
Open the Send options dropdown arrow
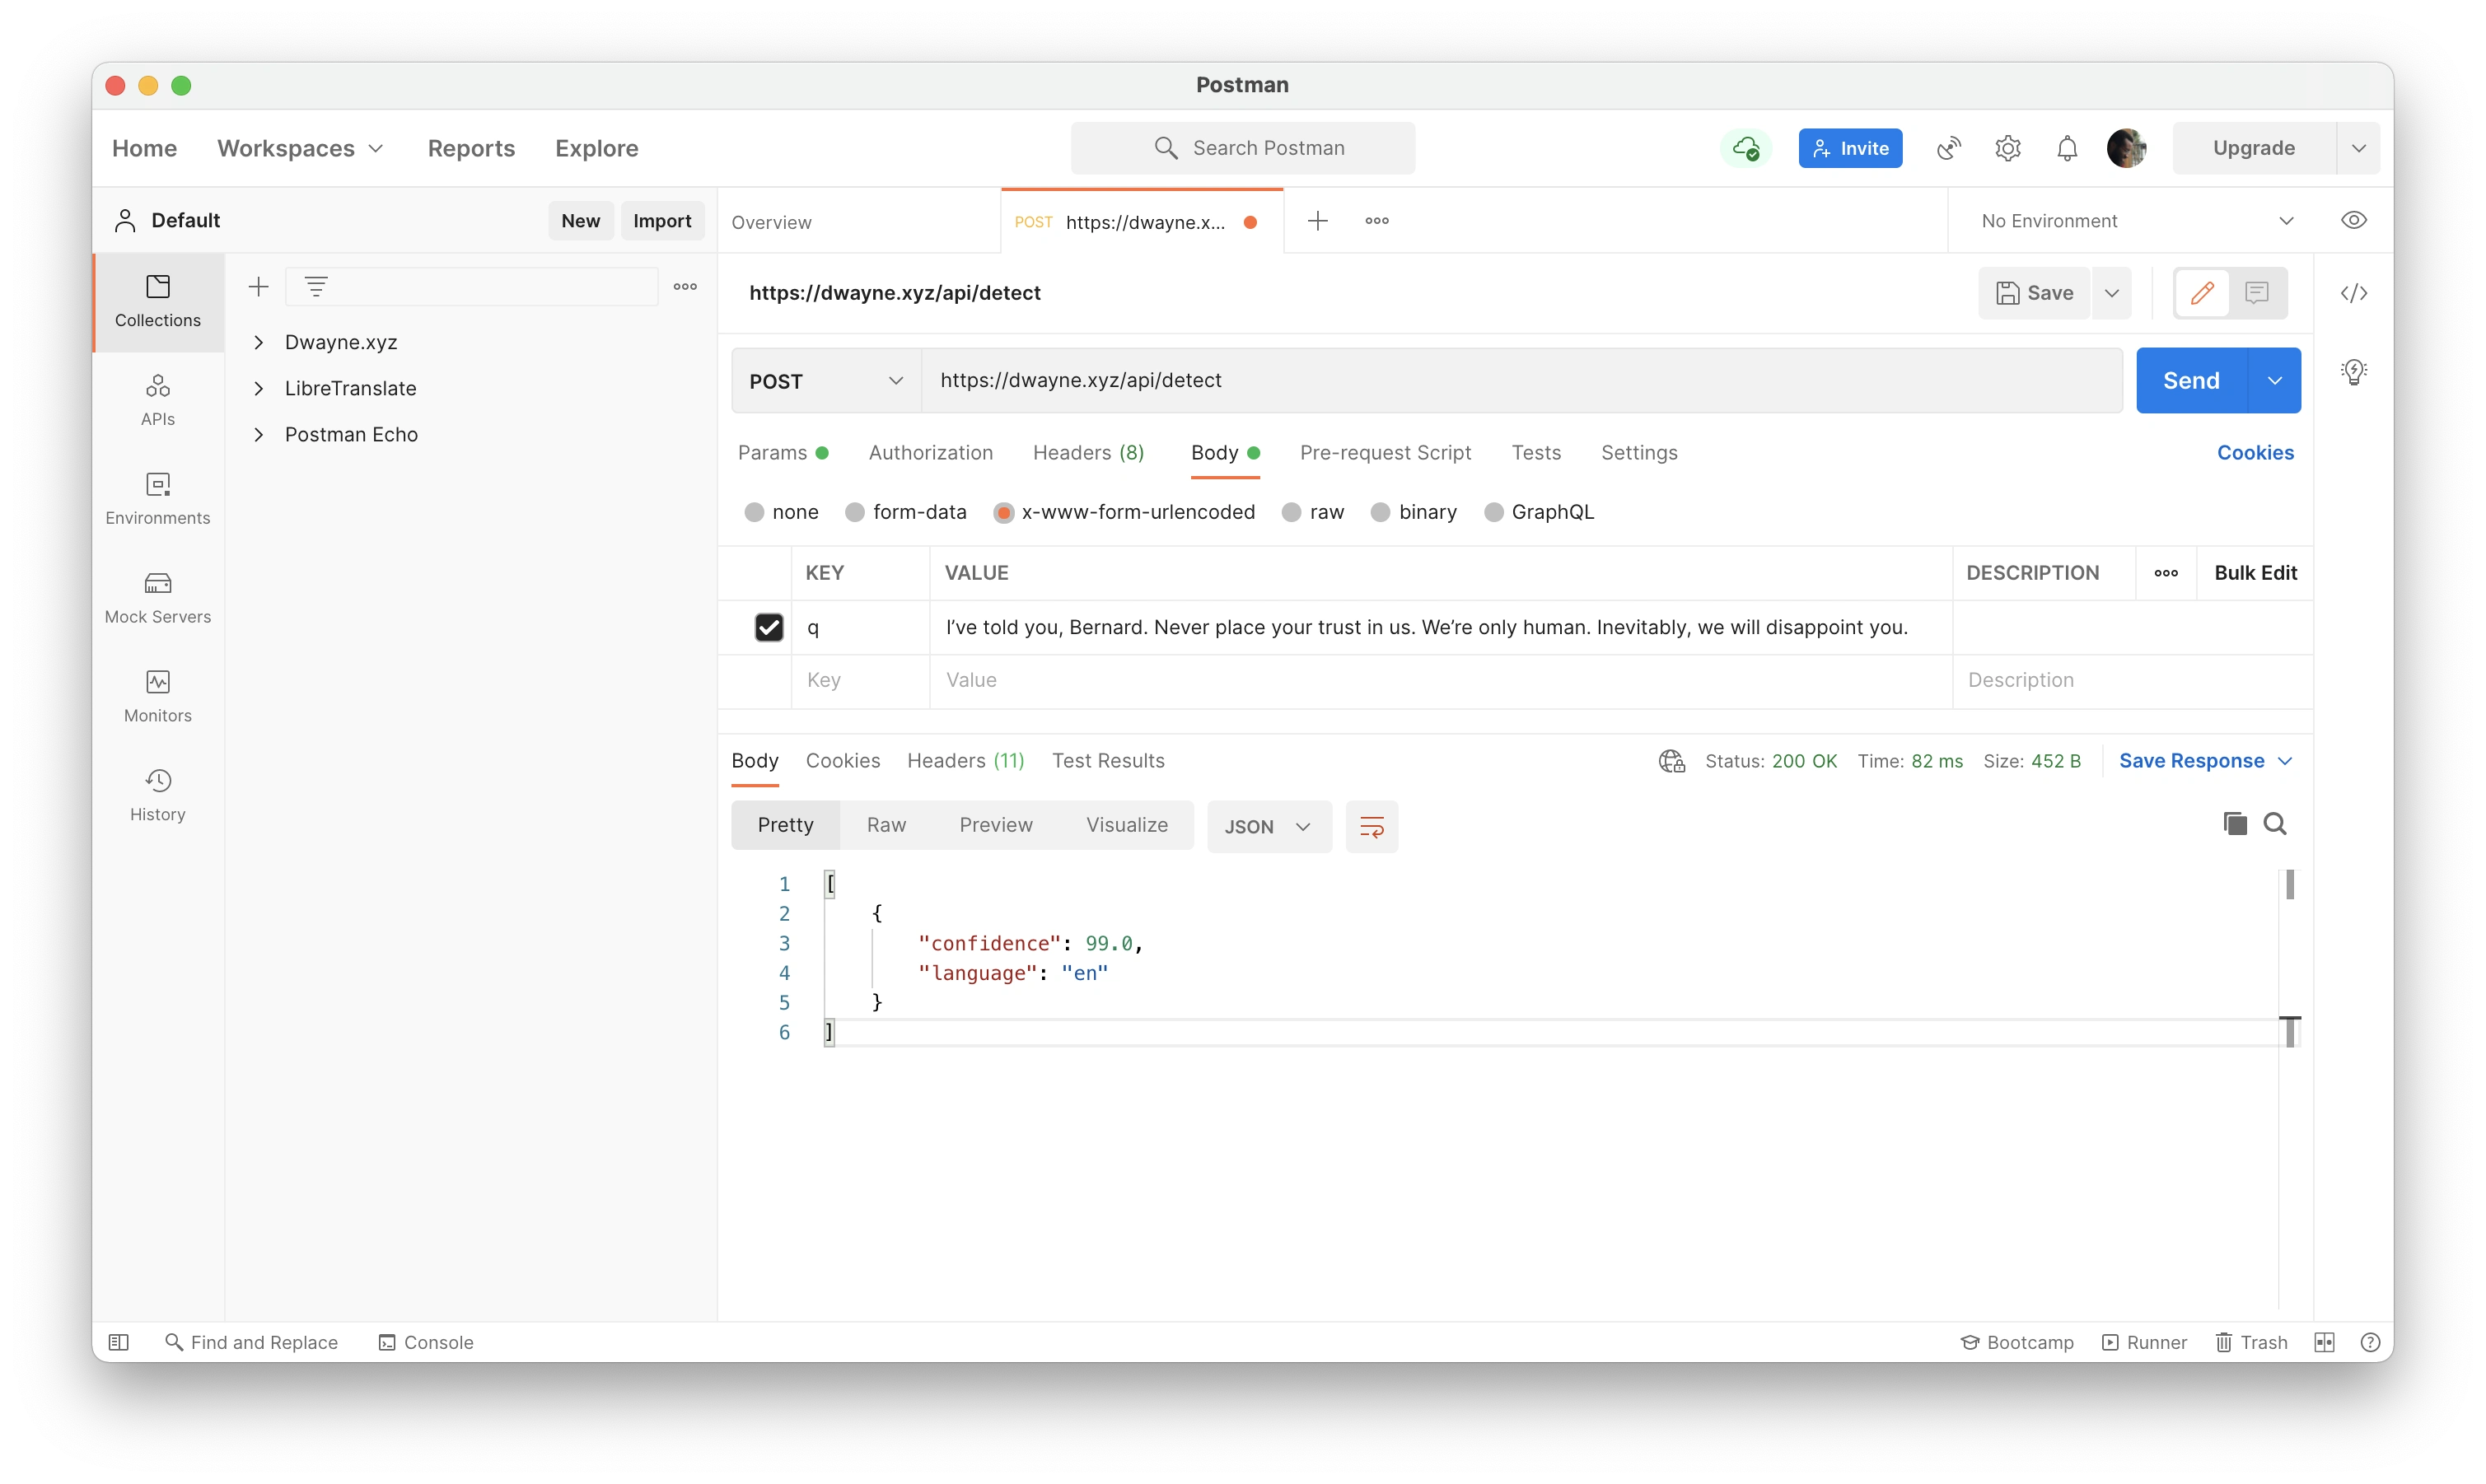coord(2275,381)
